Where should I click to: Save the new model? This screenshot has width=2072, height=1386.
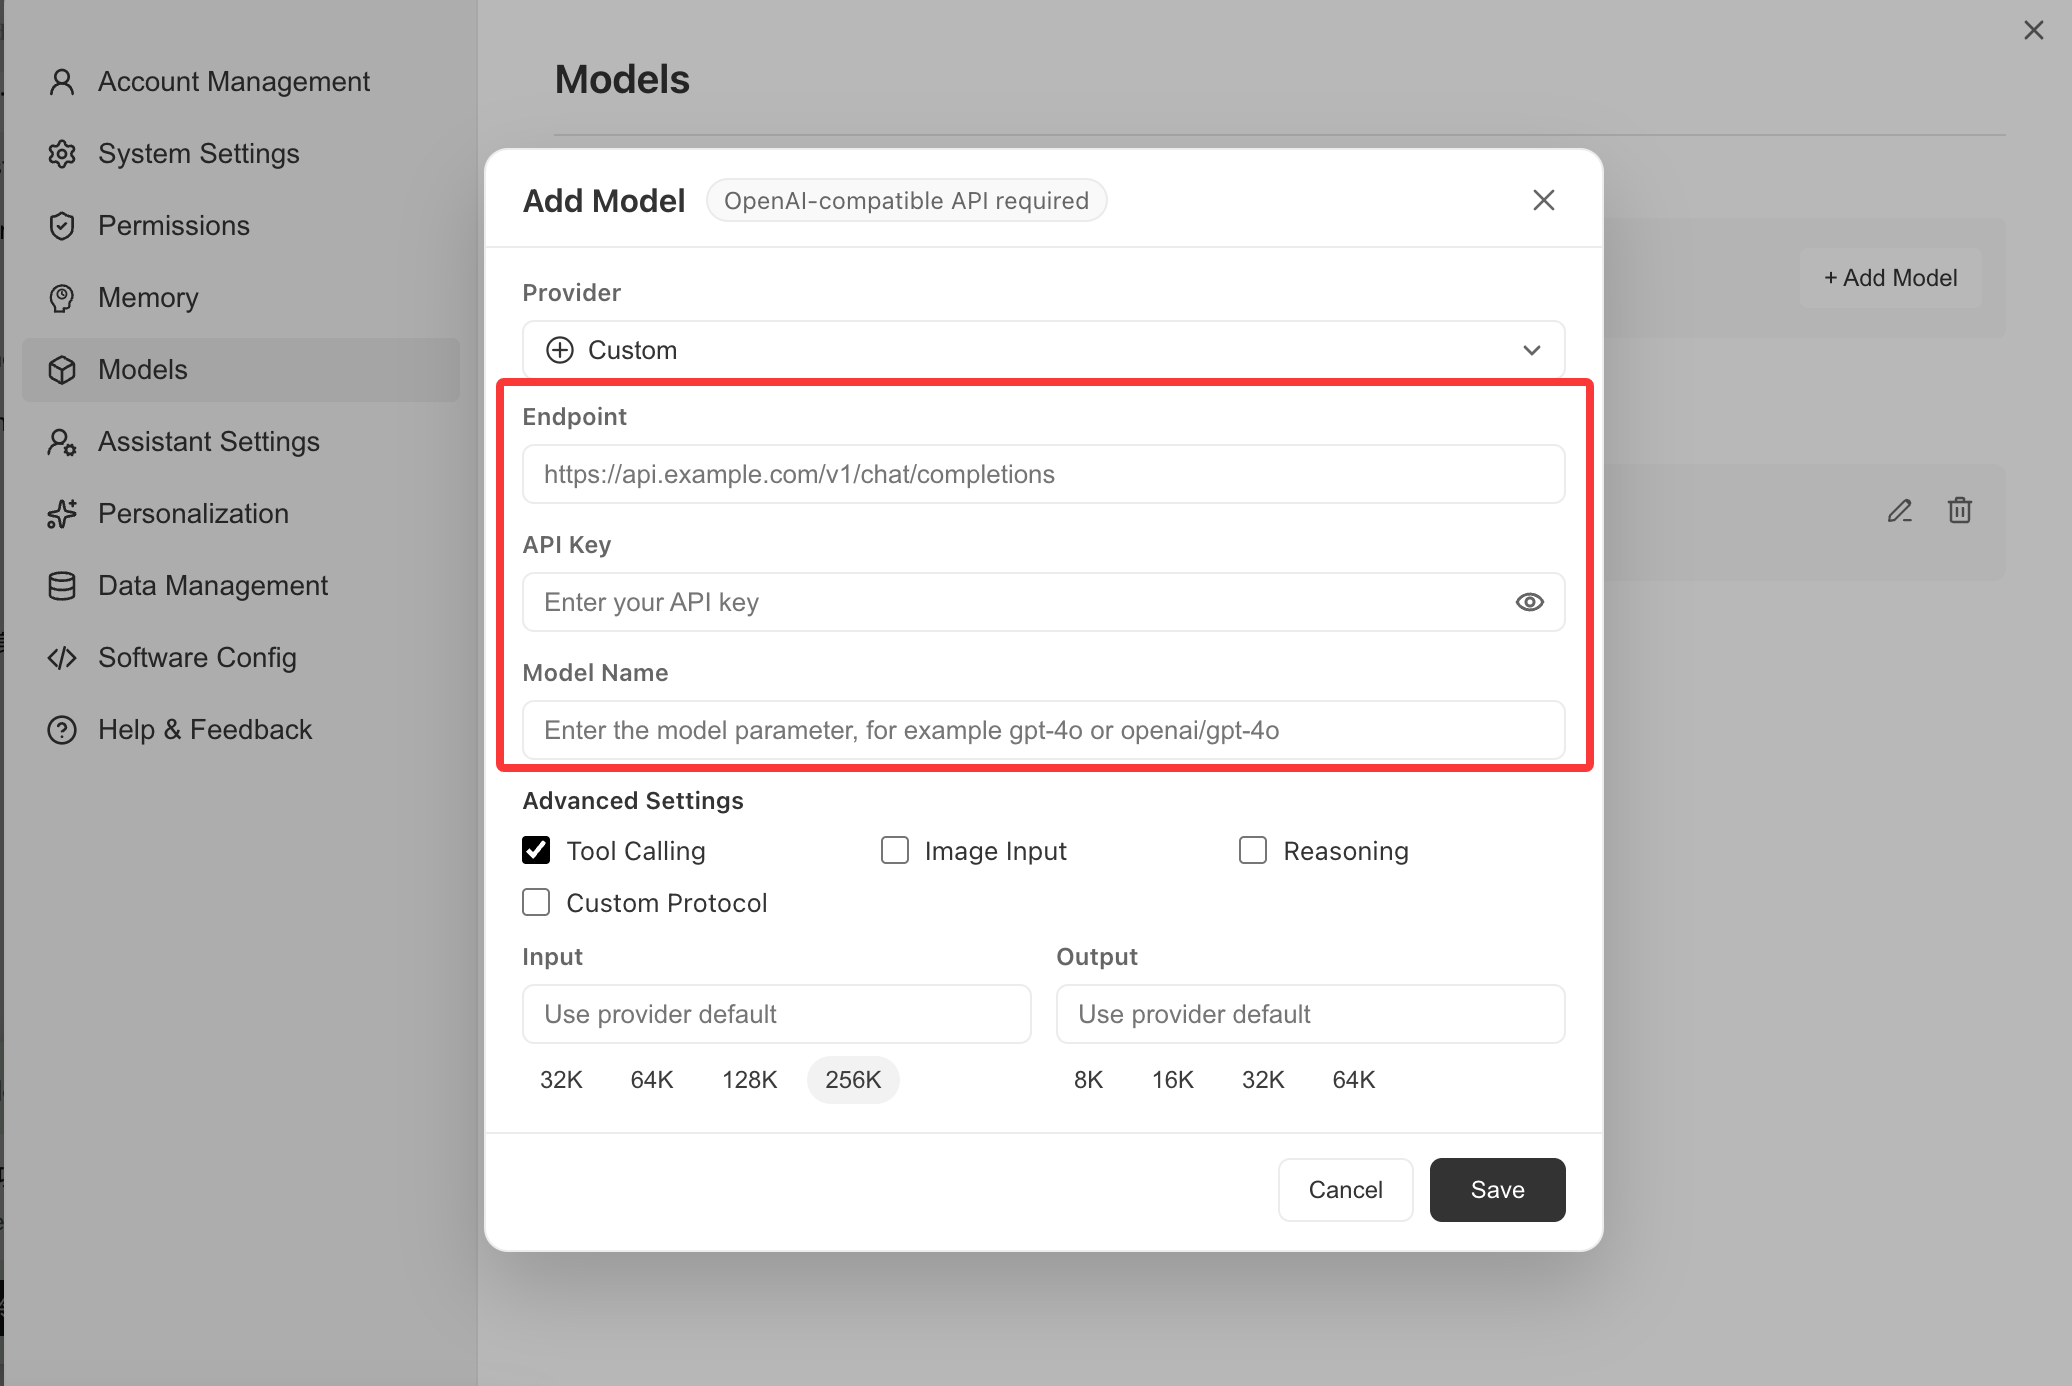point(1497,1190)
